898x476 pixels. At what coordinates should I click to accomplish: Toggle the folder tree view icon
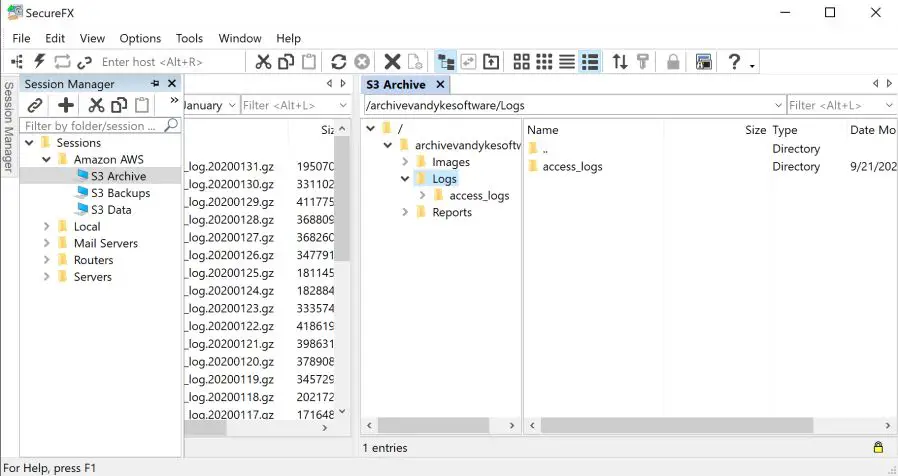[x=446, y=61]
